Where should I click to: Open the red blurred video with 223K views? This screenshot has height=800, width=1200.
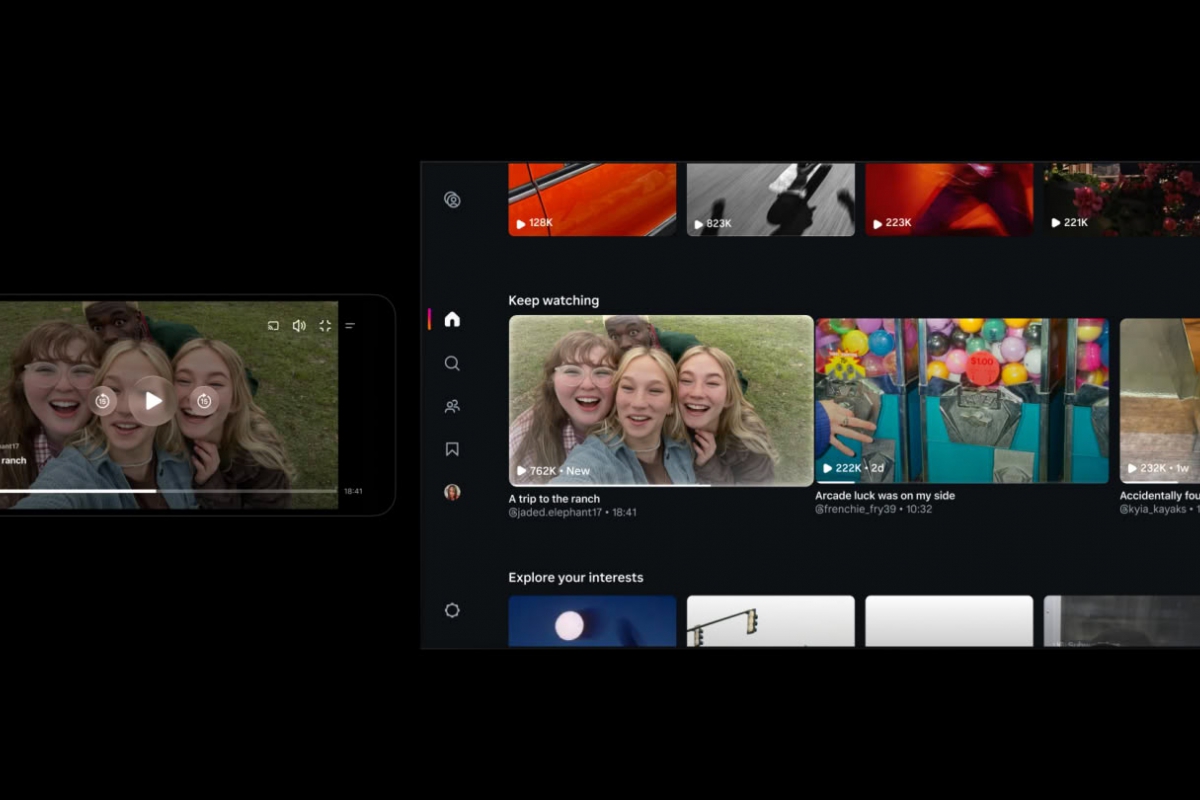(949, 199)
